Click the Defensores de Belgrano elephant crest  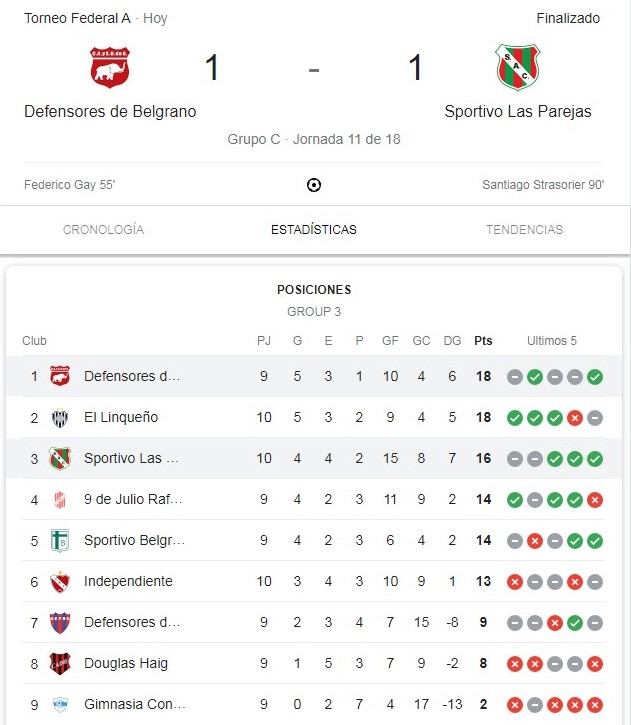[110, 67]
